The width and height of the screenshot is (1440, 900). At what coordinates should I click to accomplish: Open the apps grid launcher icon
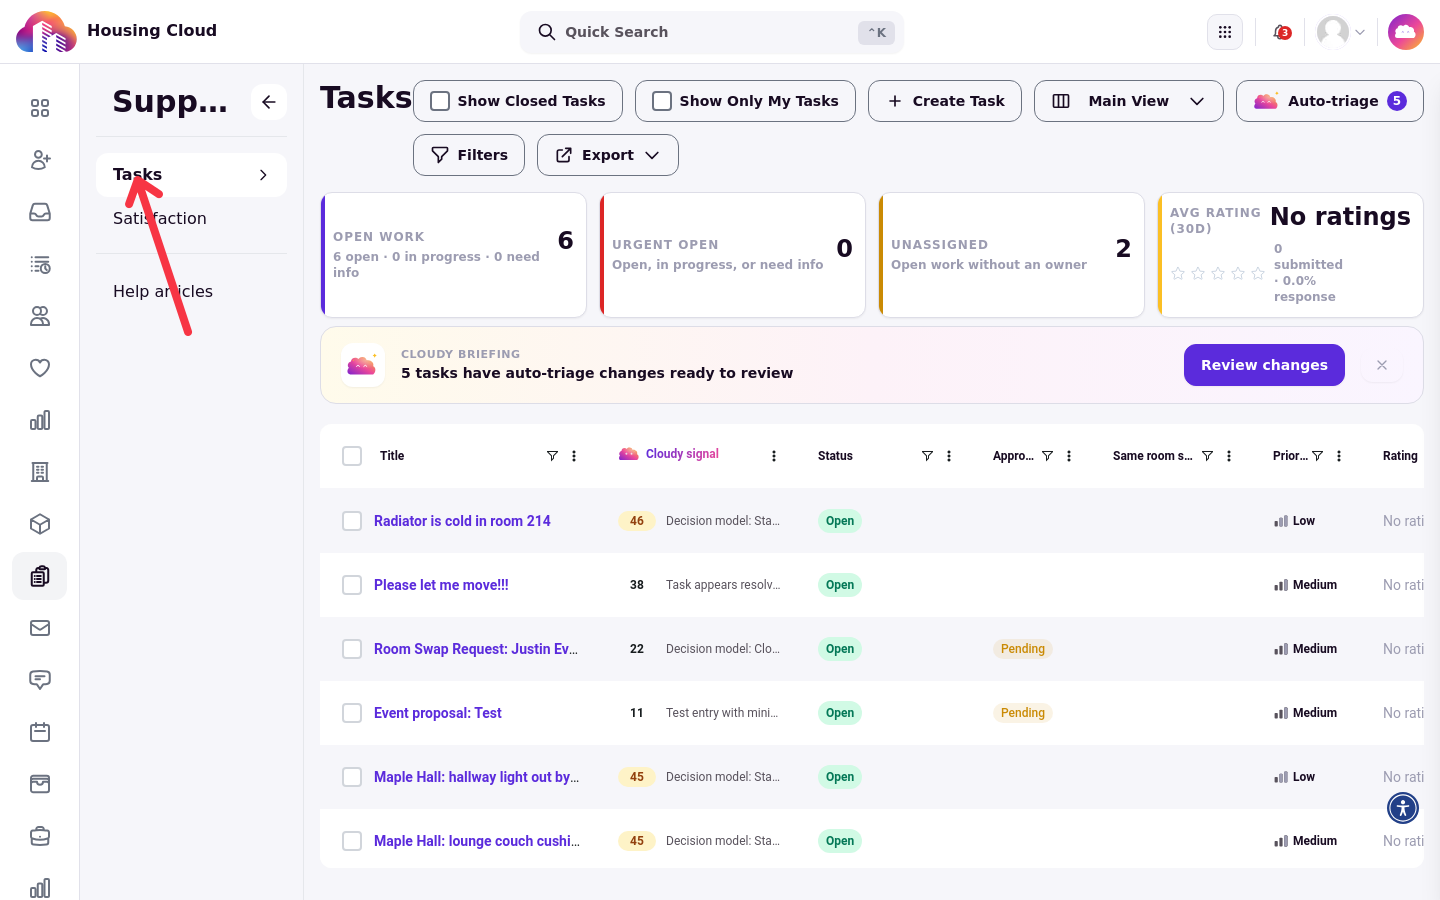(1225, 32)
